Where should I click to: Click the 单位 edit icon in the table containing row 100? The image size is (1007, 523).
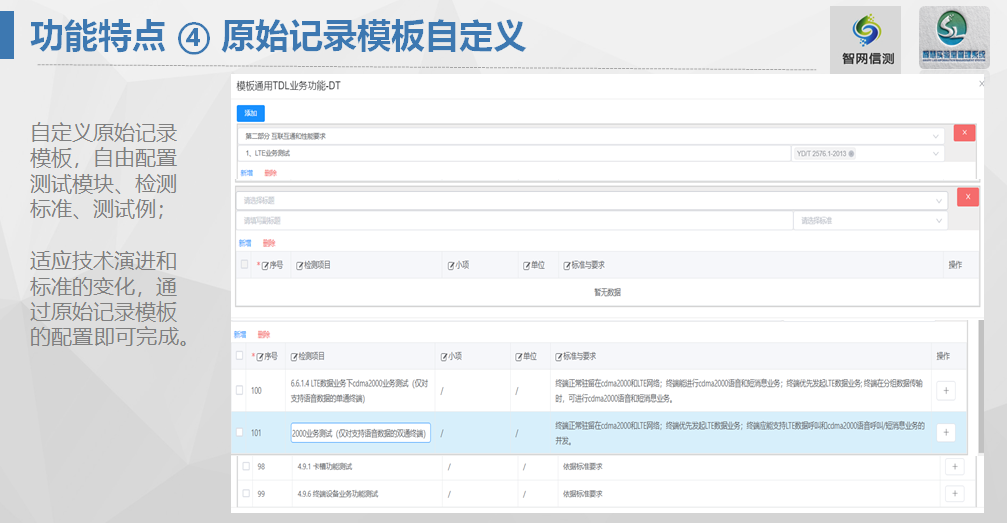coord(518,357)
